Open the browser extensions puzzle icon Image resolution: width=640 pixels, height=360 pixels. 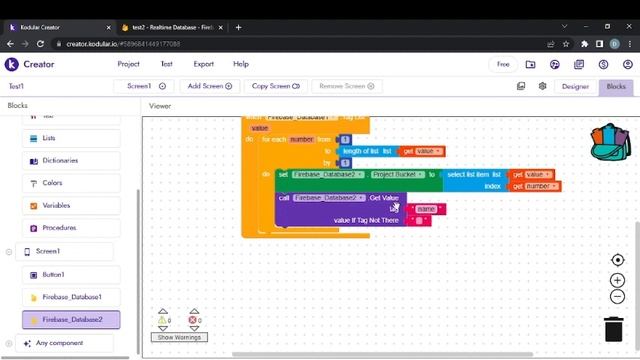click(x=584, y=44)
